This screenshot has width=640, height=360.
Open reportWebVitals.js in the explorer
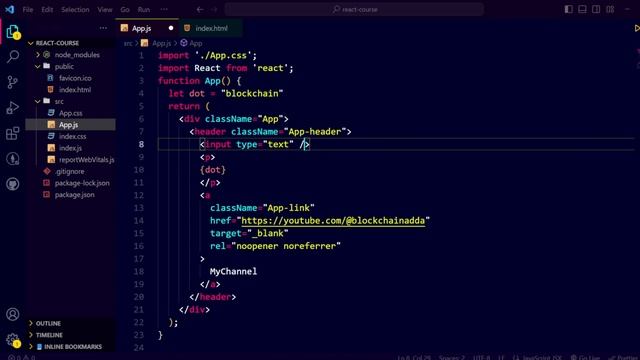pyautogui.click(x=87, y=160)
